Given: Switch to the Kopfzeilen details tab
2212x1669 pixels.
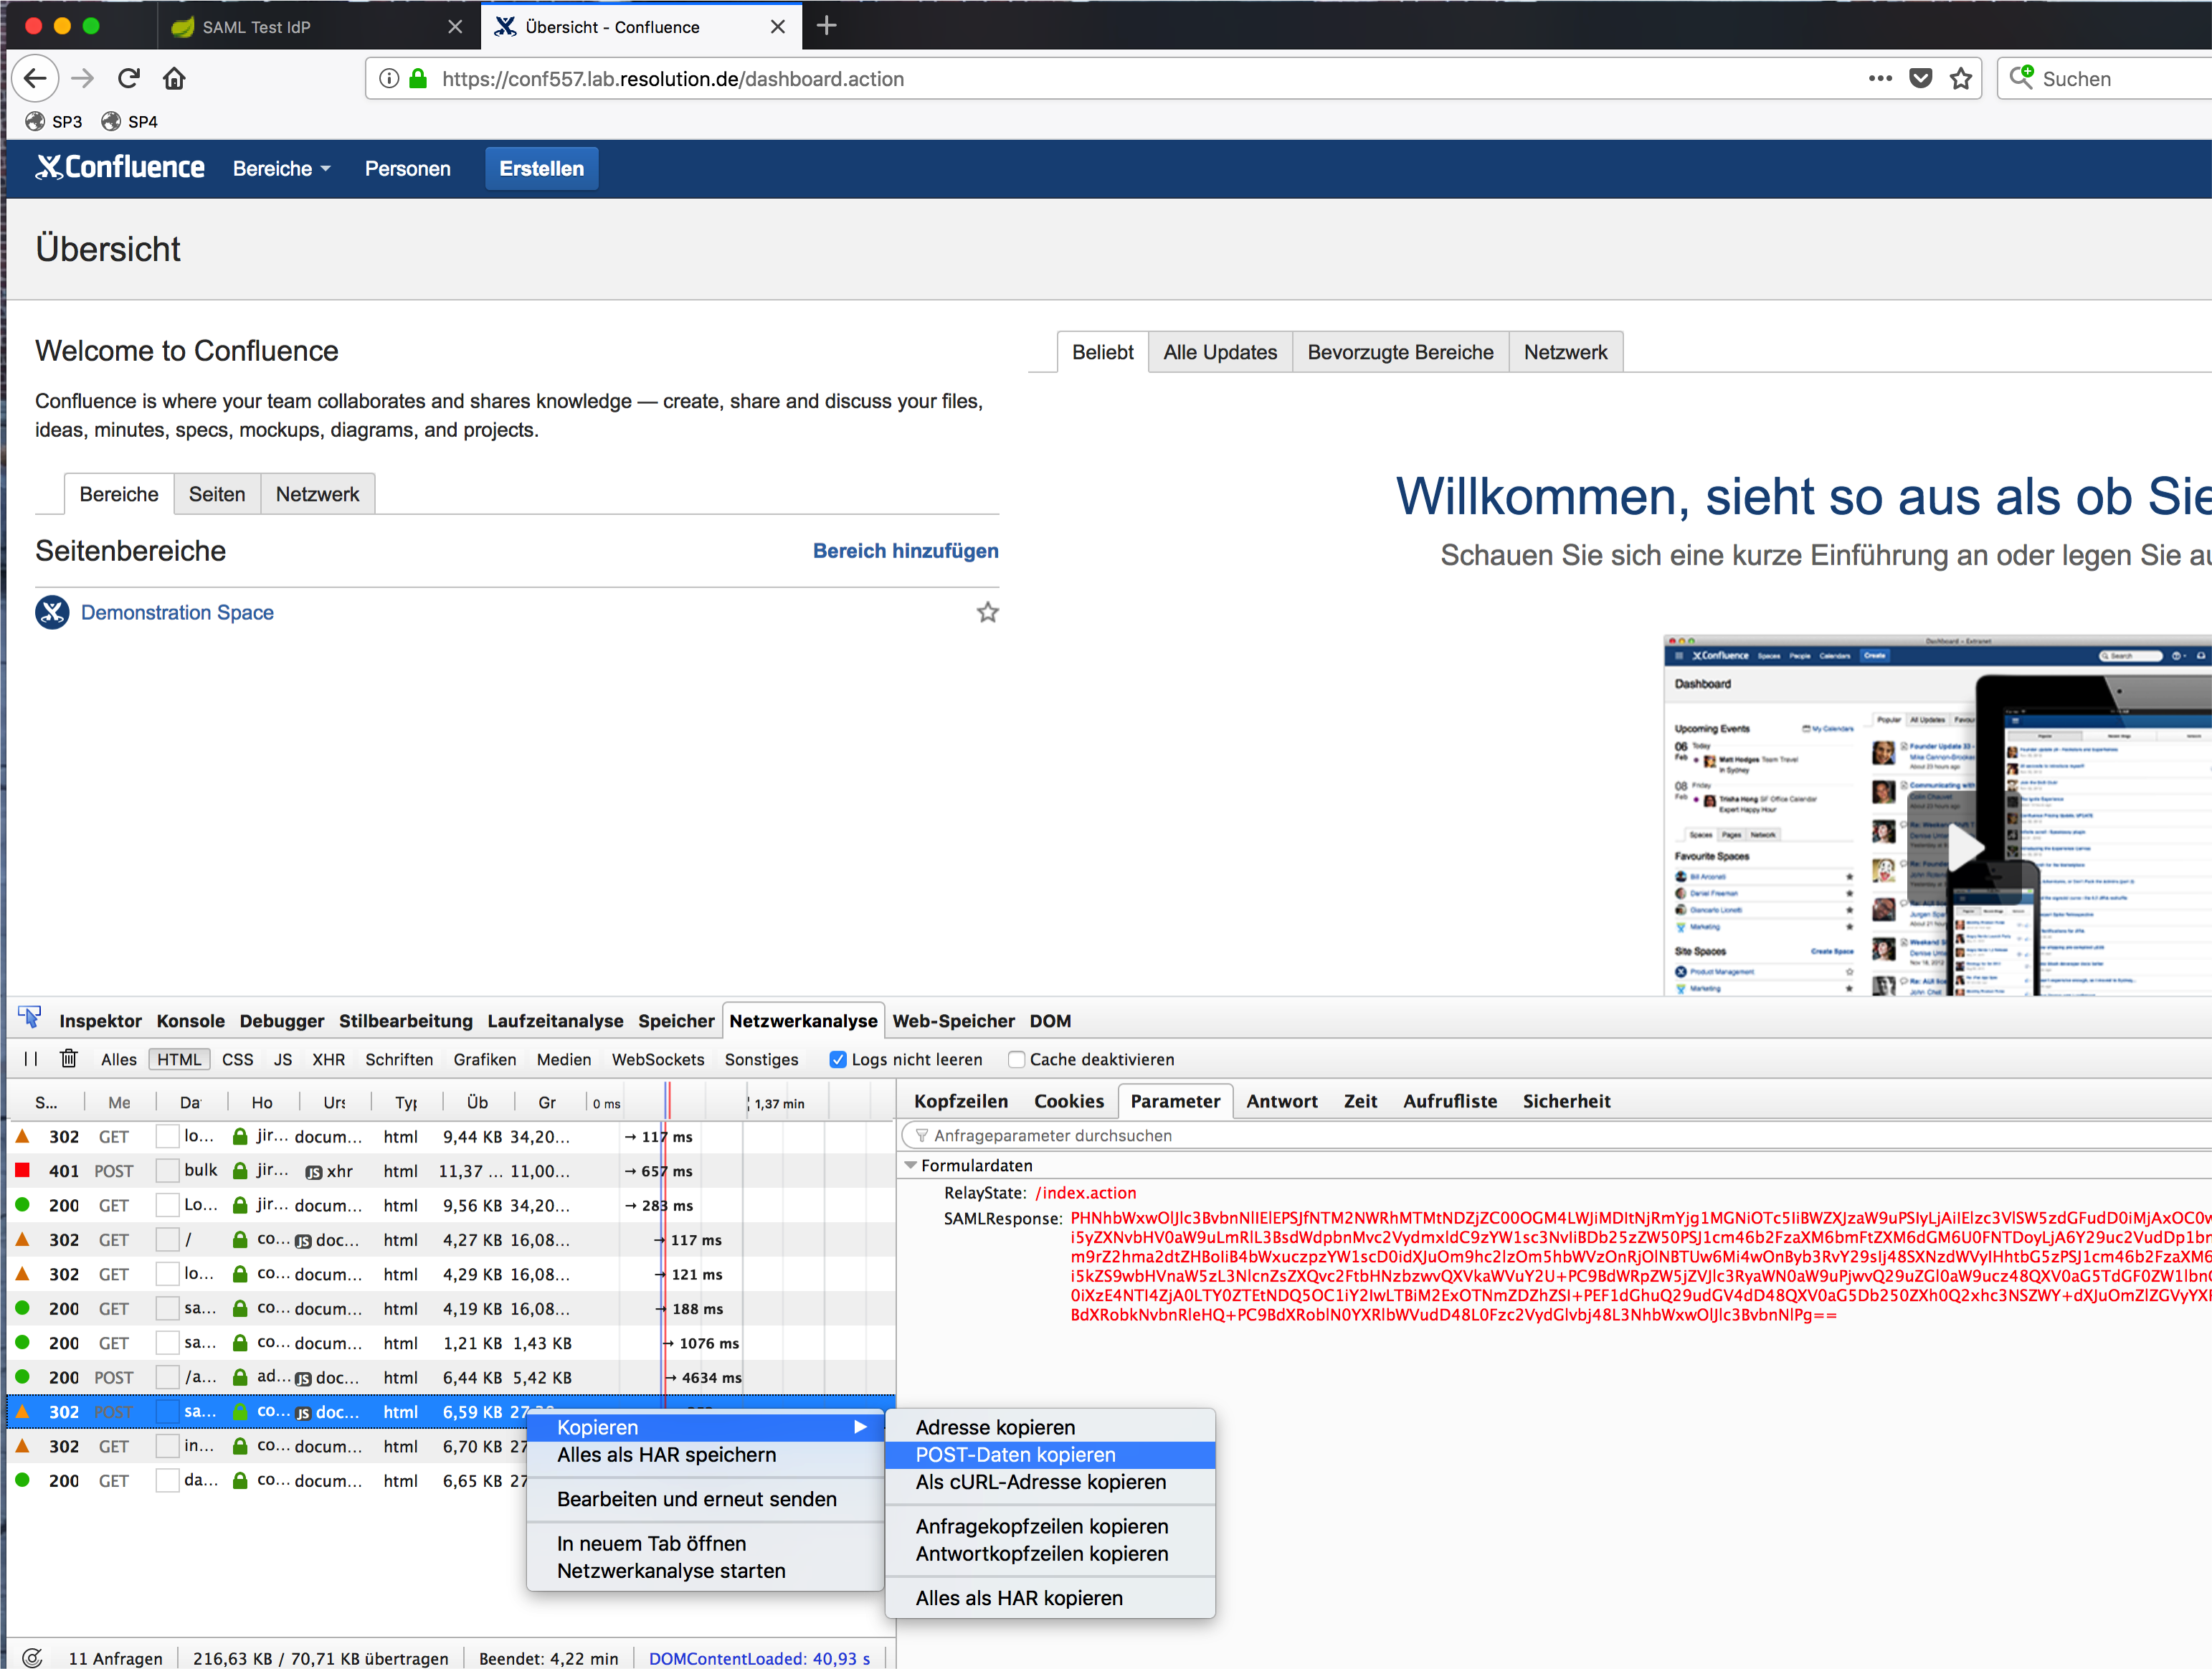Looking at the screenshot, I should pyautogui.click(x=960, y=1100).
